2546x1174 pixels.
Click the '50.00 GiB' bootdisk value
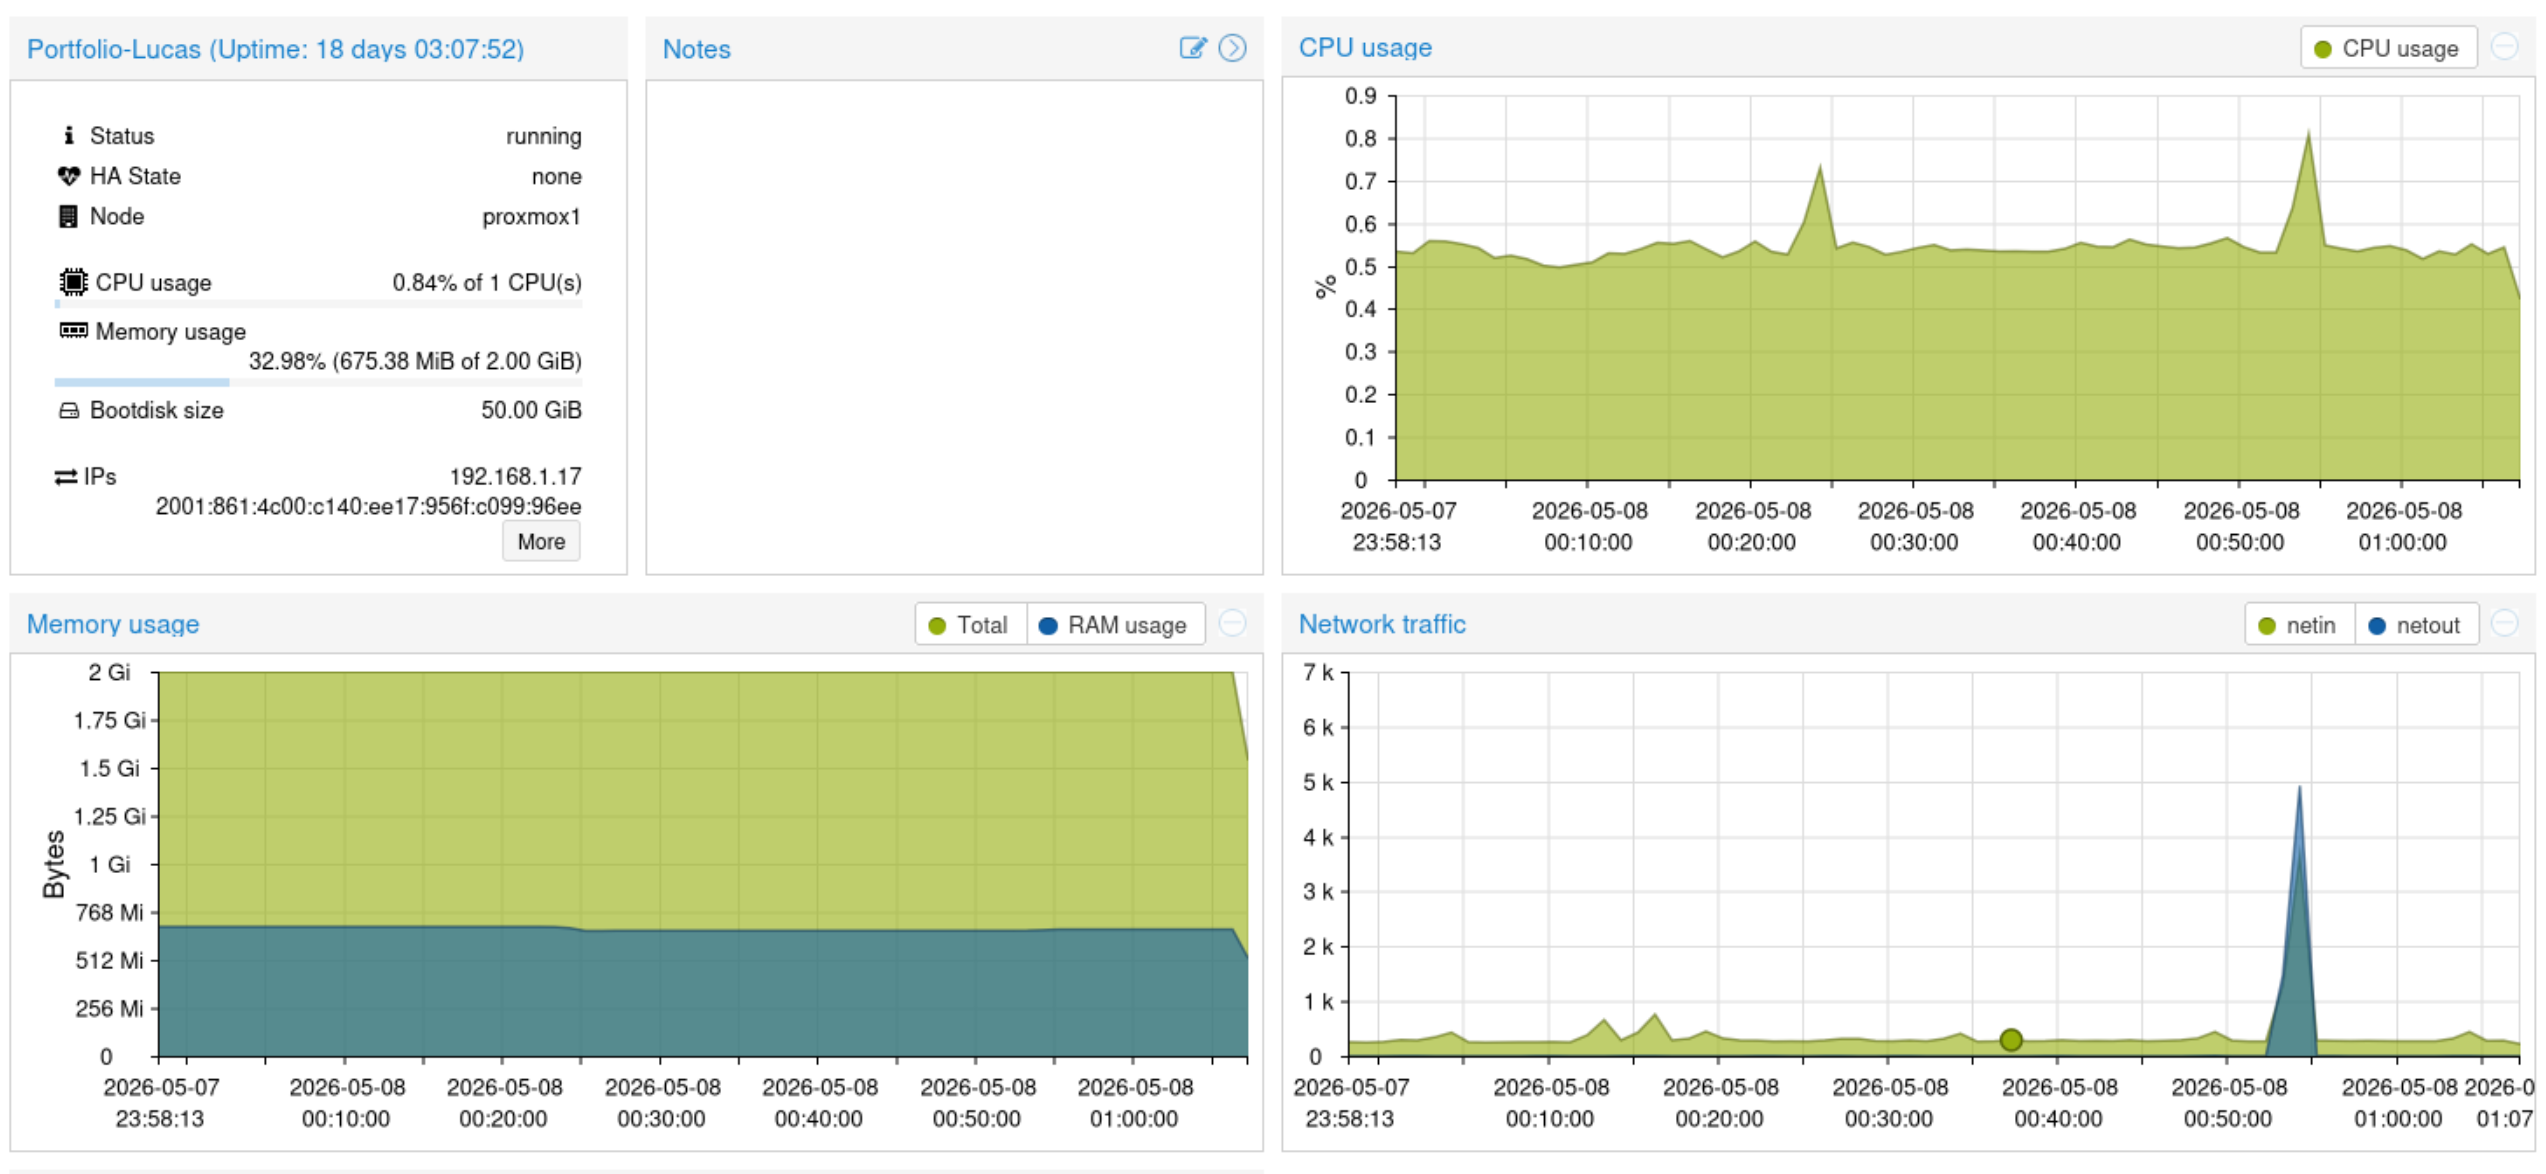click(531, 410)
